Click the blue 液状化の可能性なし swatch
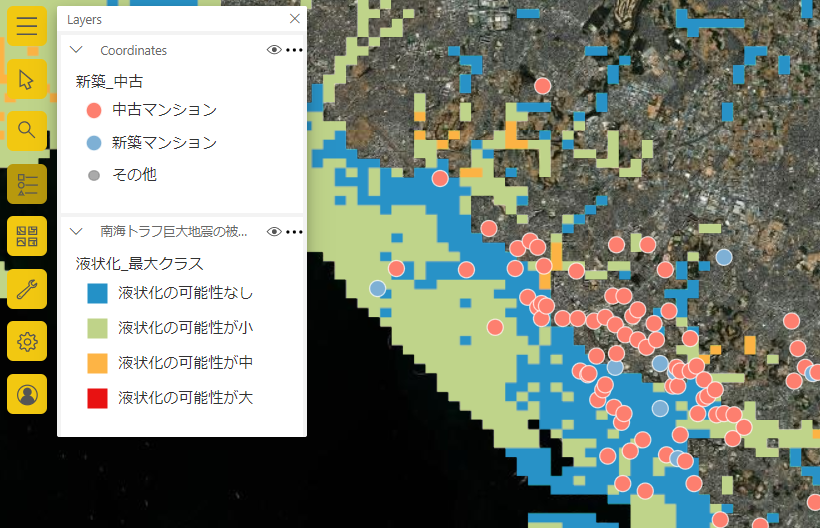 click(97, 293)
